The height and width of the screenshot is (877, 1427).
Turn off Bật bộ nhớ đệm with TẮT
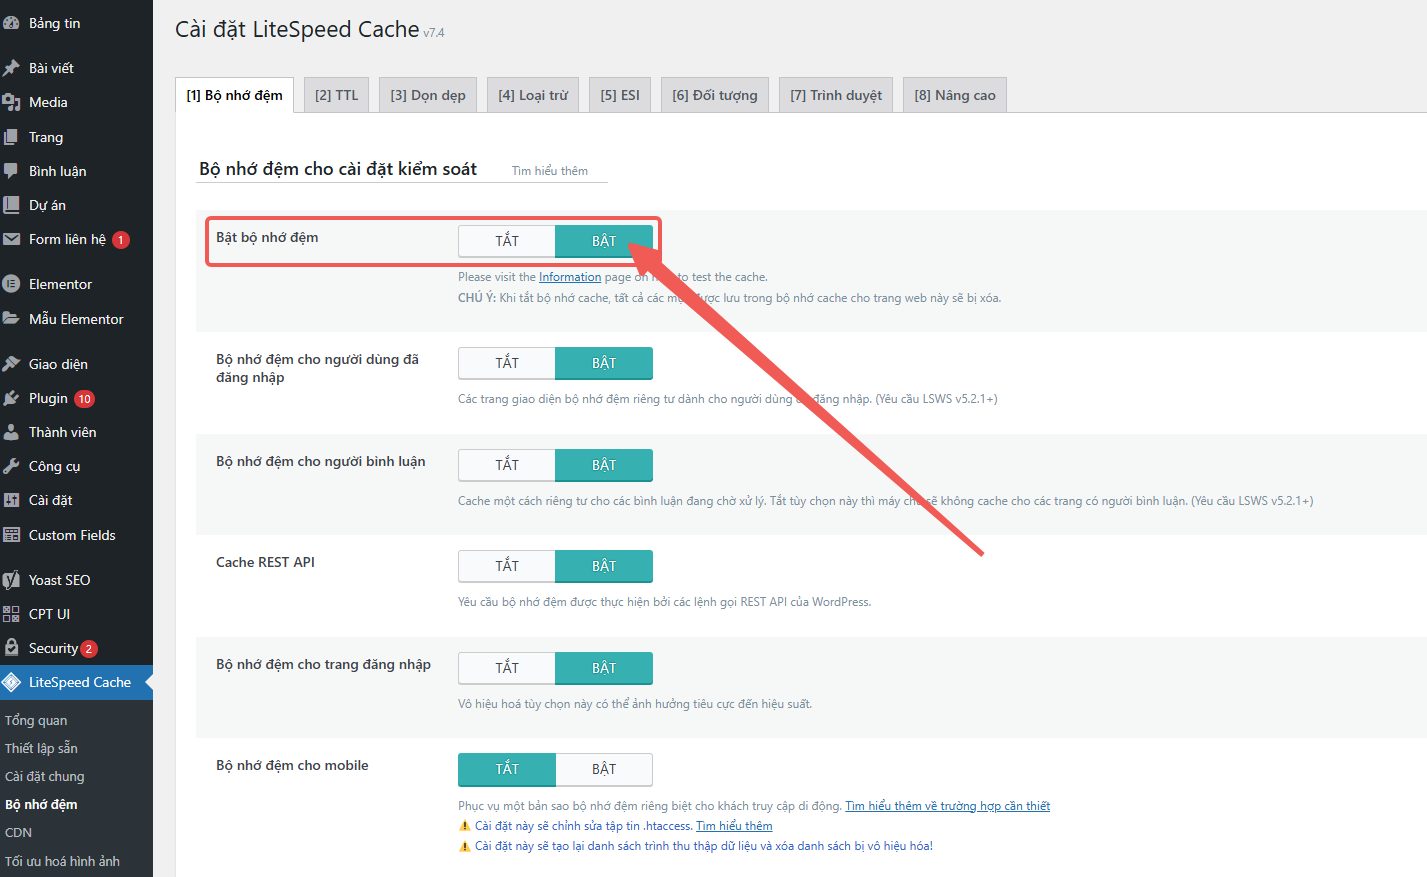coord(507,241)
